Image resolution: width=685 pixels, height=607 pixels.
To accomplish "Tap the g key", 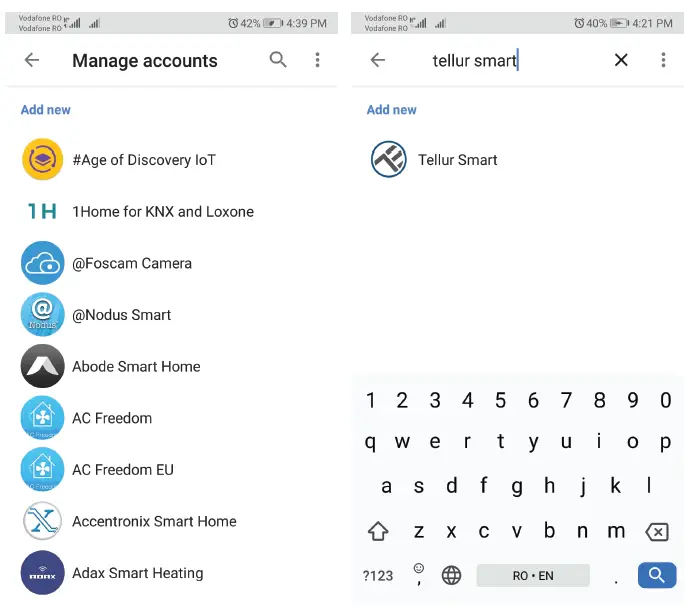I will tap(517, 486).
